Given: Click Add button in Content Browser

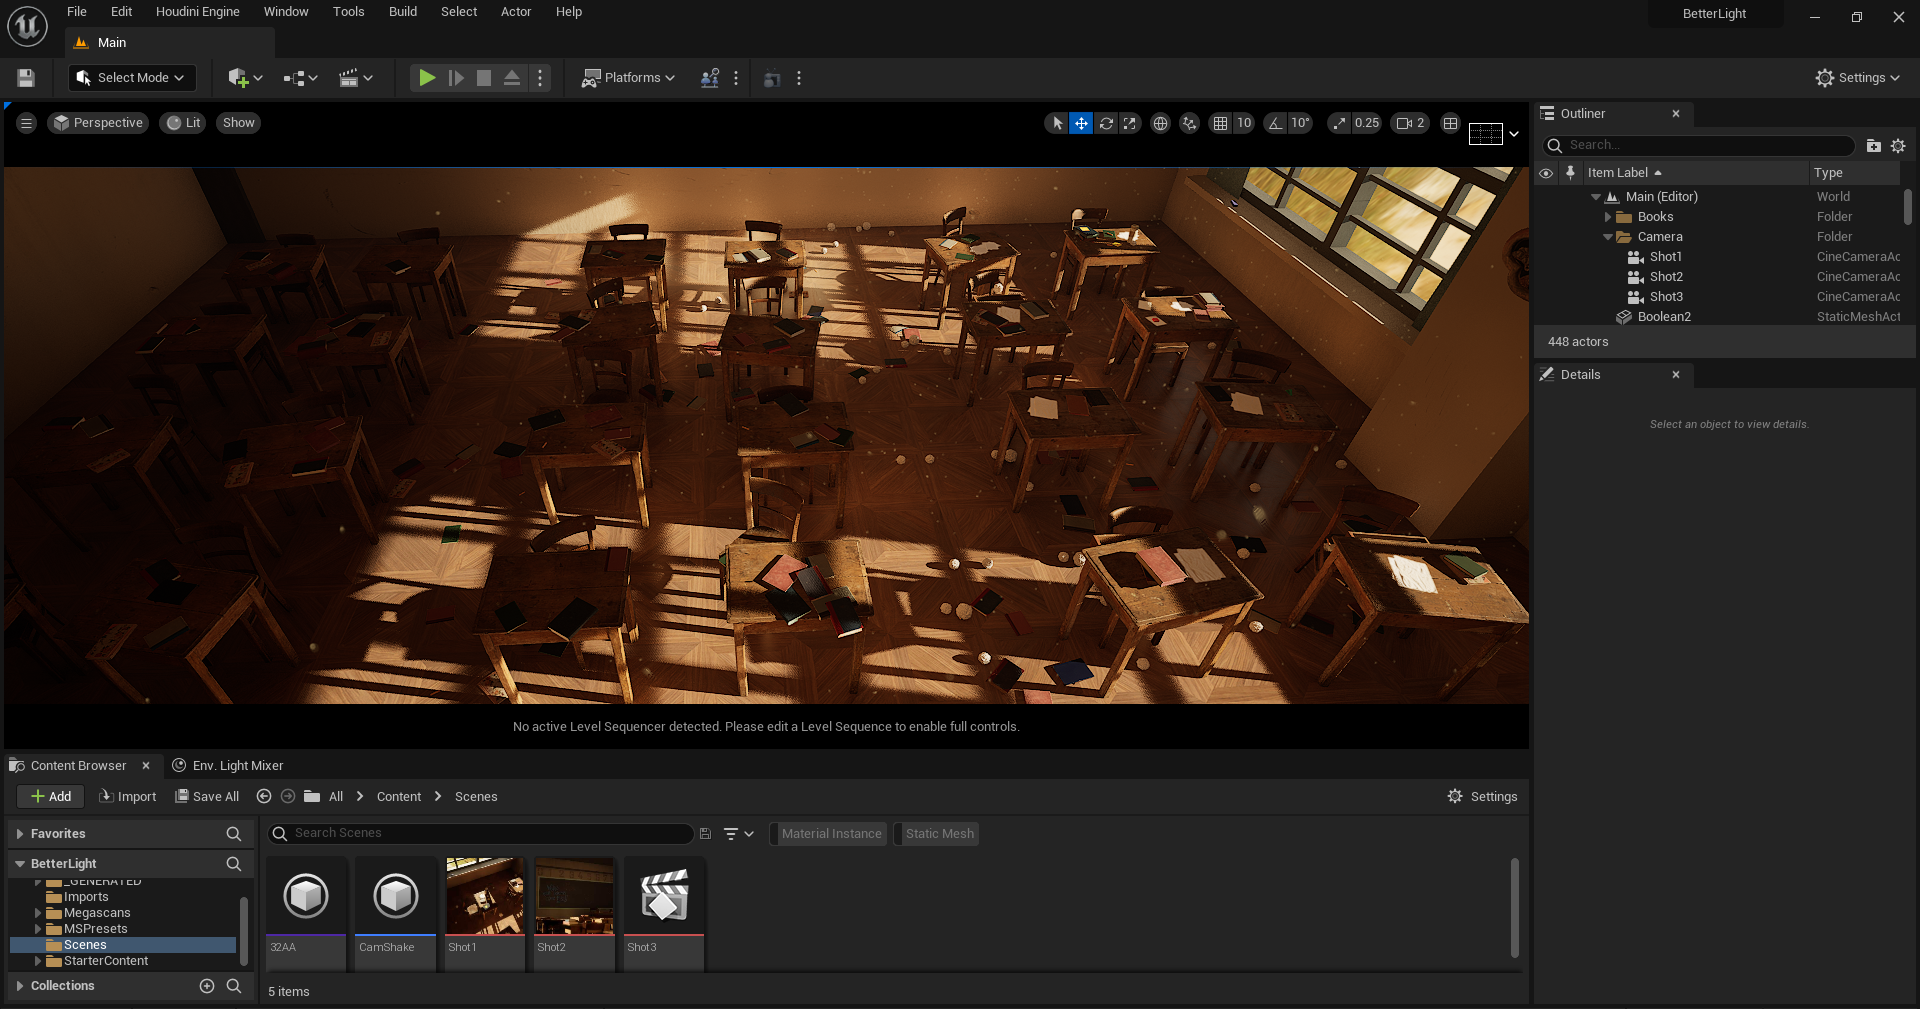Looking at the screenshot, I should [x=51, y=797].
